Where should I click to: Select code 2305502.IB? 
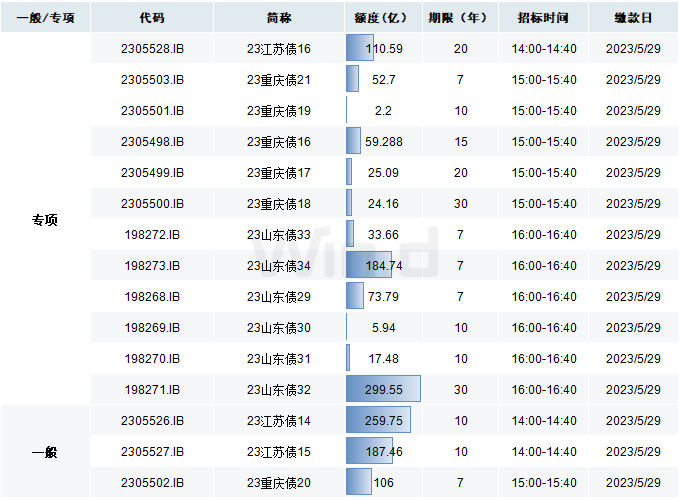pyautogui.click(x=152, y=483)
